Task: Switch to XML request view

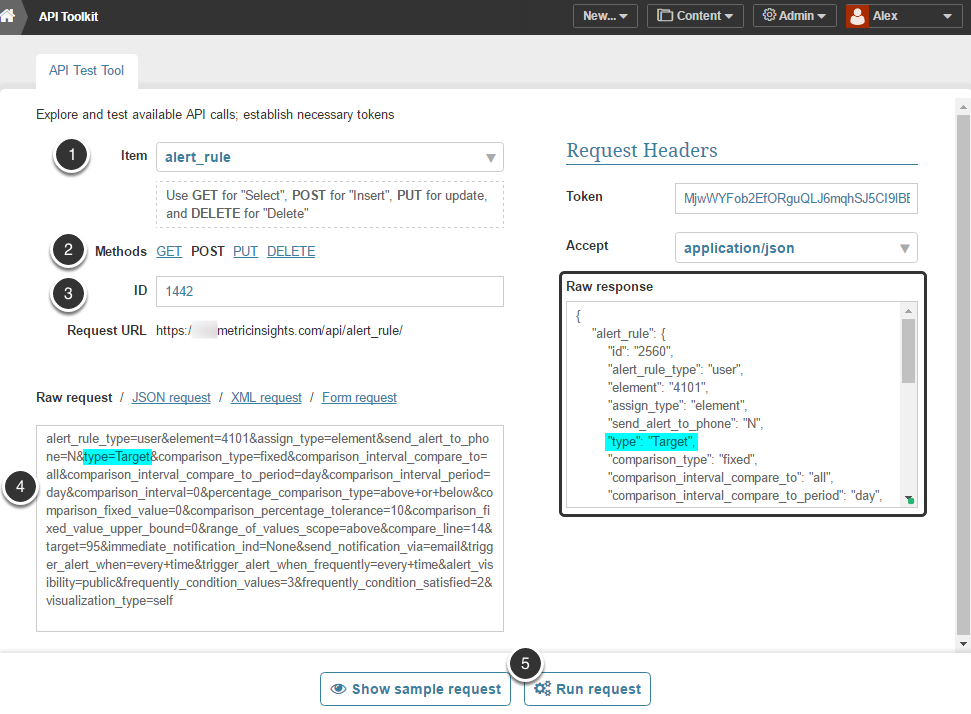Action: click(266, 397)
